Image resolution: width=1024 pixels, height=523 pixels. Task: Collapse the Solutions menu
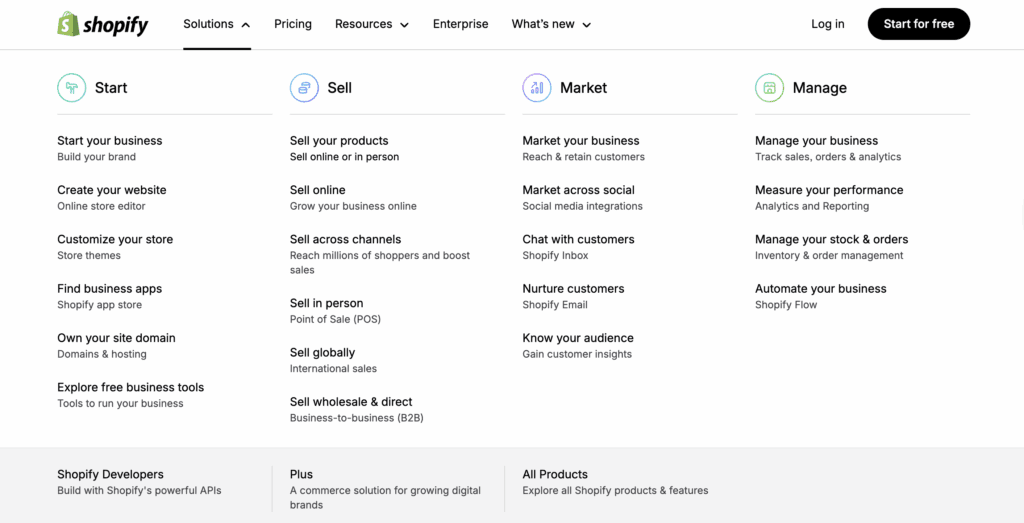[217, 24]
